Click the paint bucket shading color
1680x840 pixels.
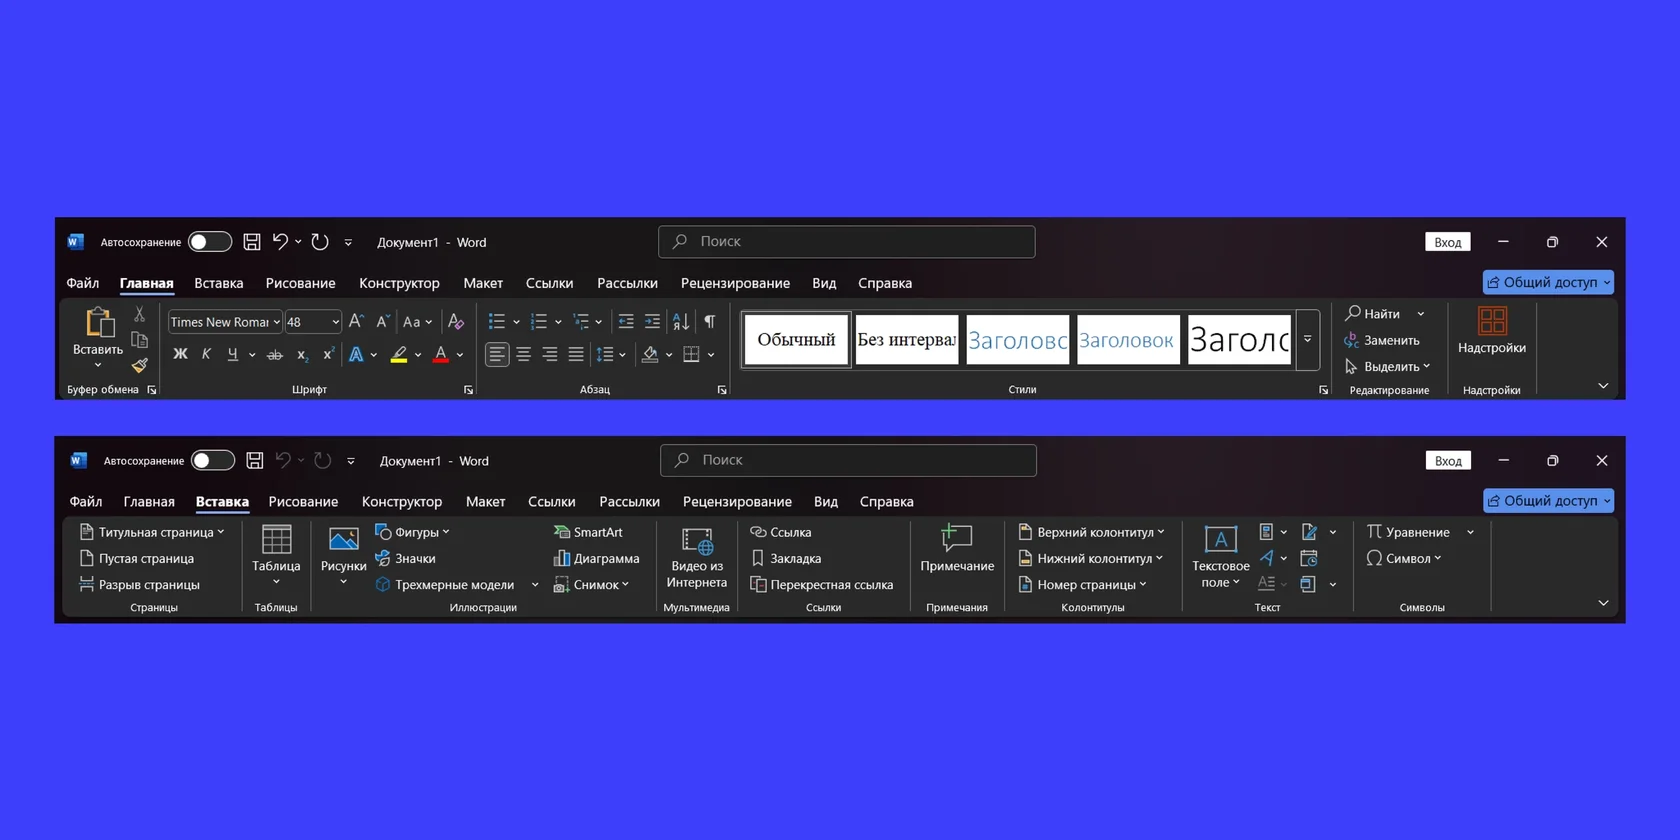tap(650, 354)
